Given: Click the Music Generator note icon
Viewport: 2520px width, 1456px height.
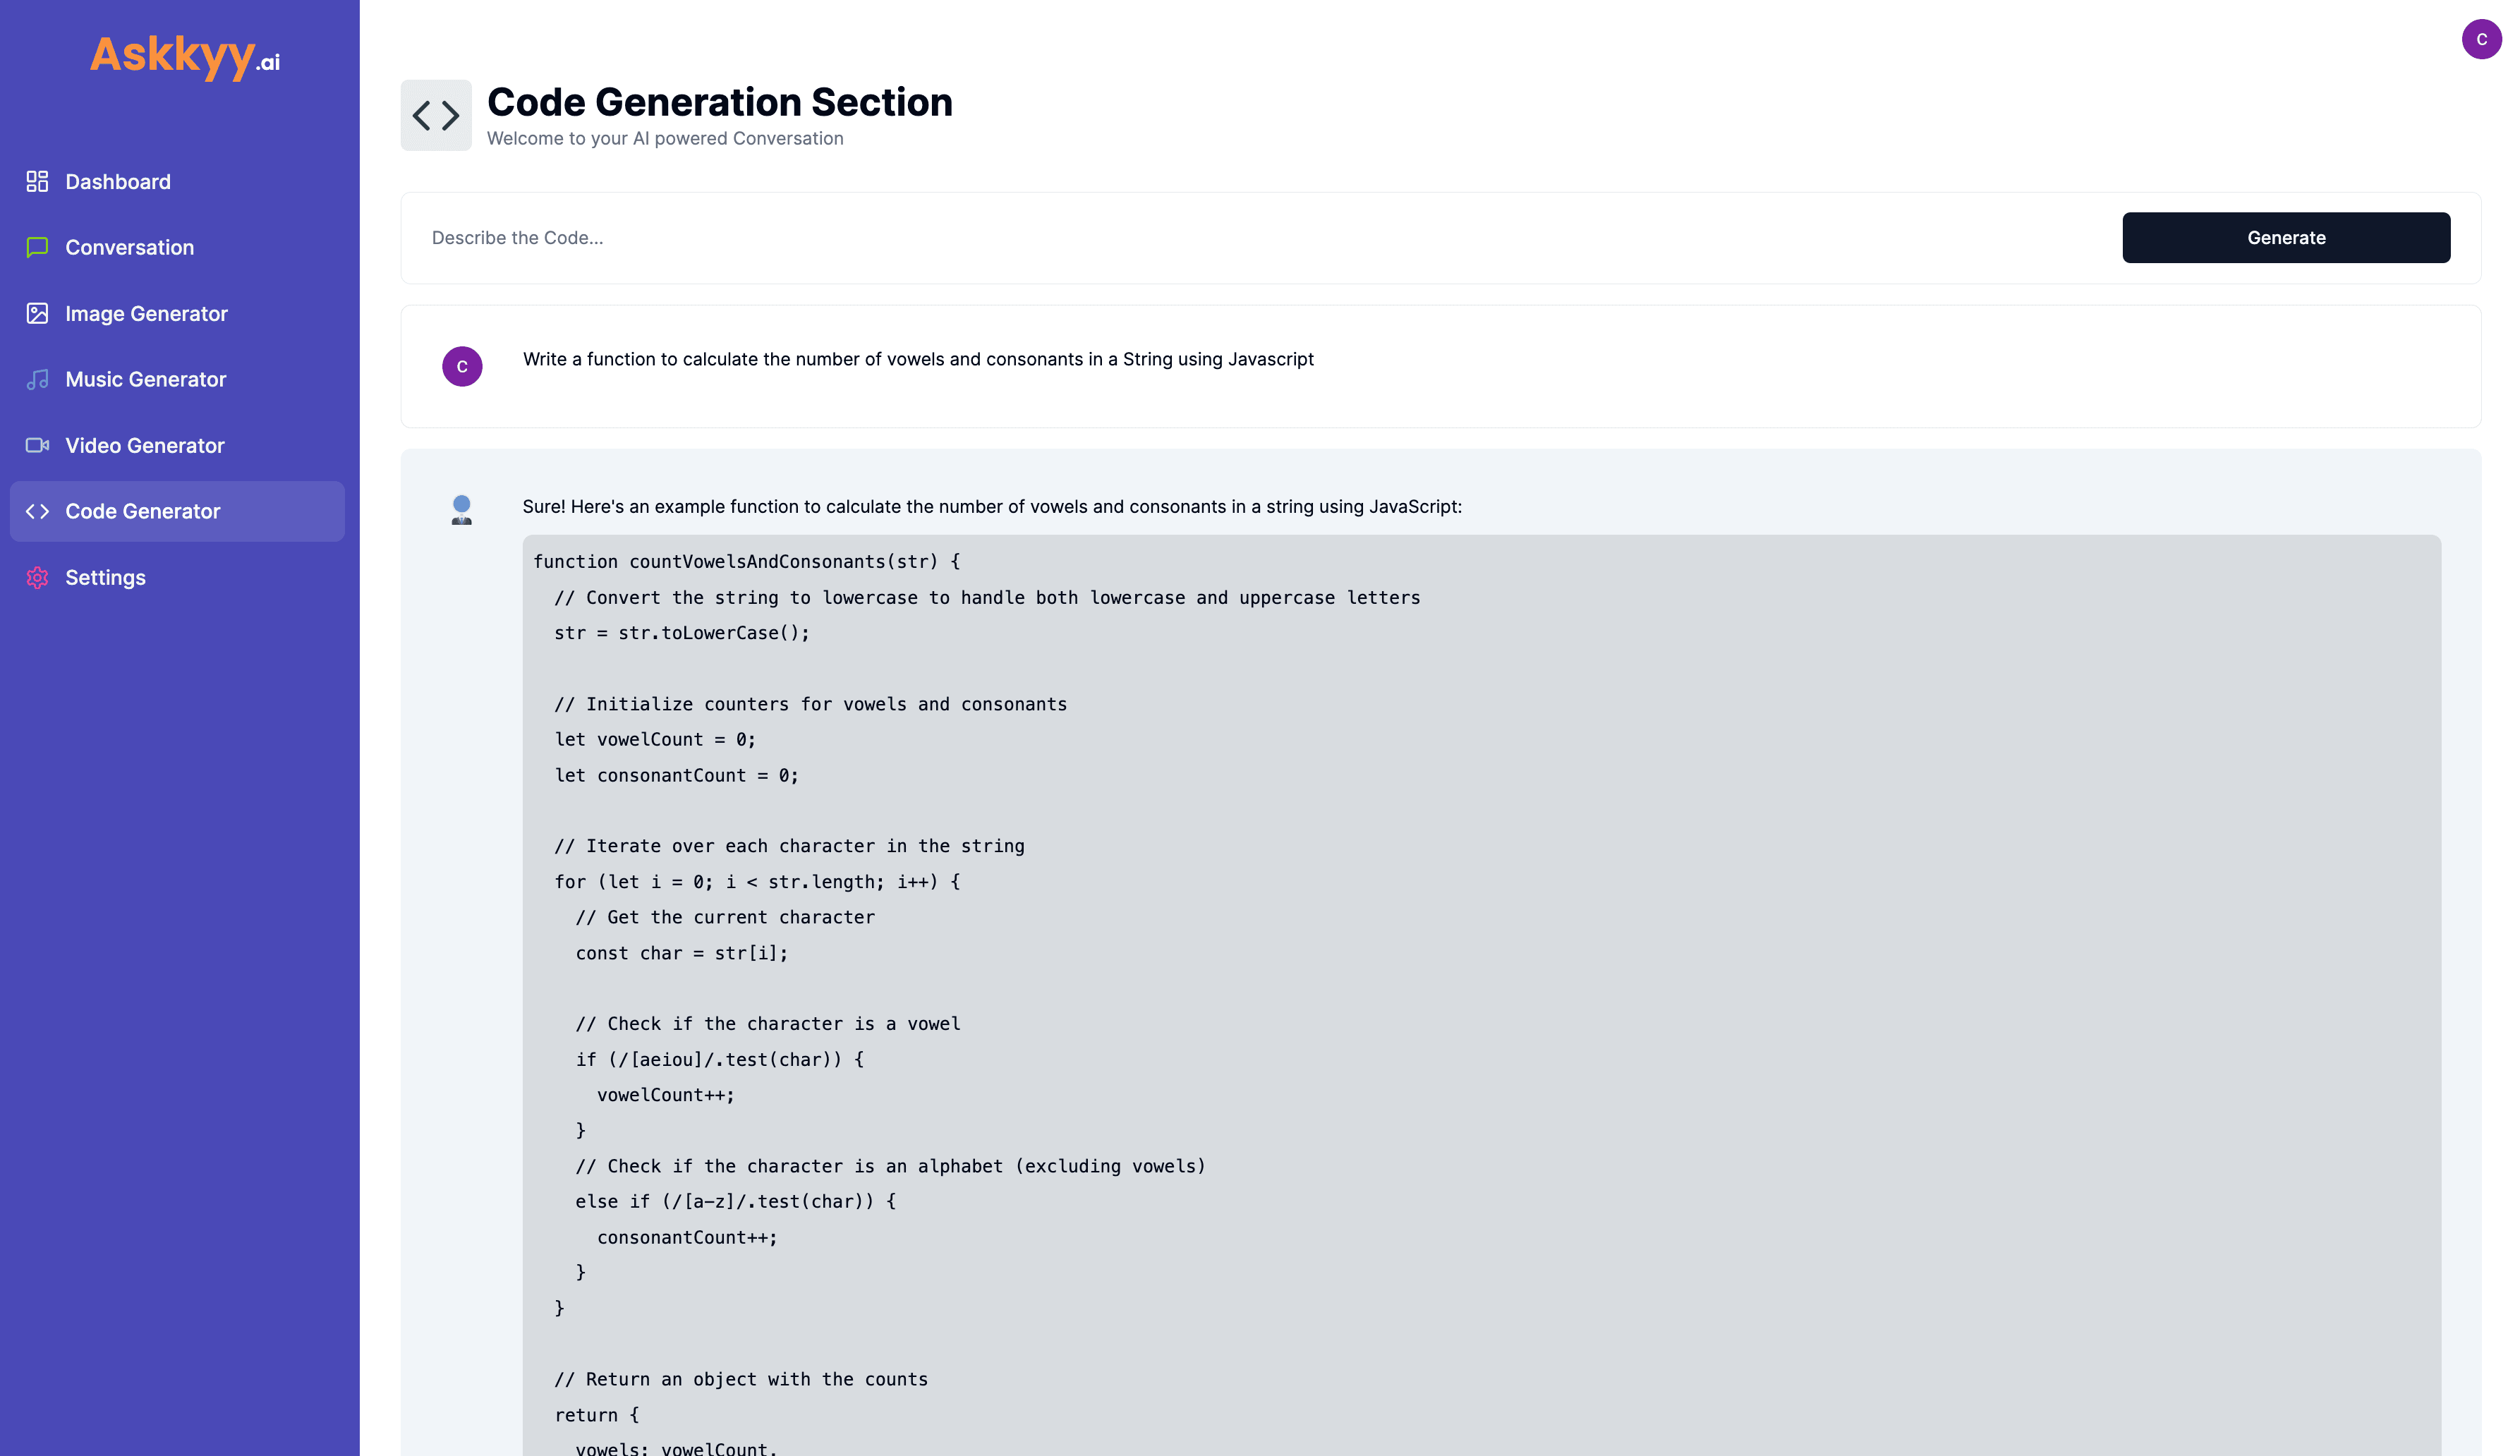Looking at the screenshot, I should click(x=37, y=379).
